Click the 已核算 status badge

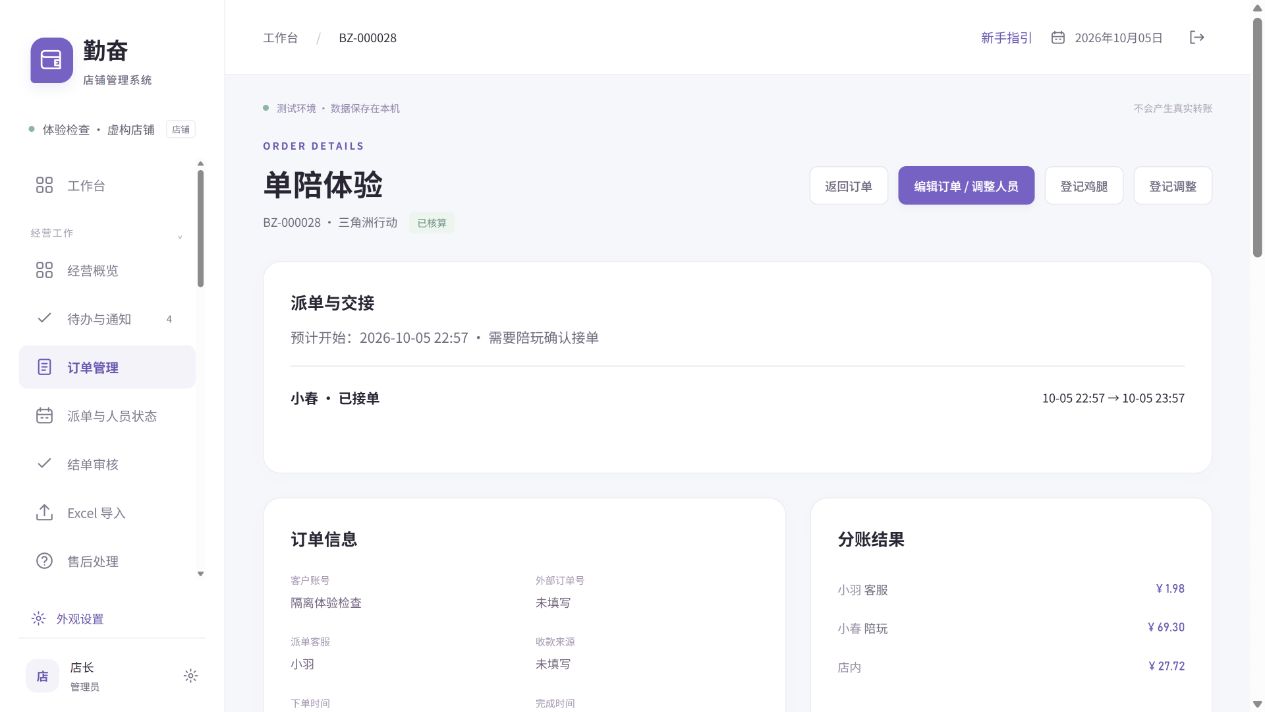tap(432, 223)
